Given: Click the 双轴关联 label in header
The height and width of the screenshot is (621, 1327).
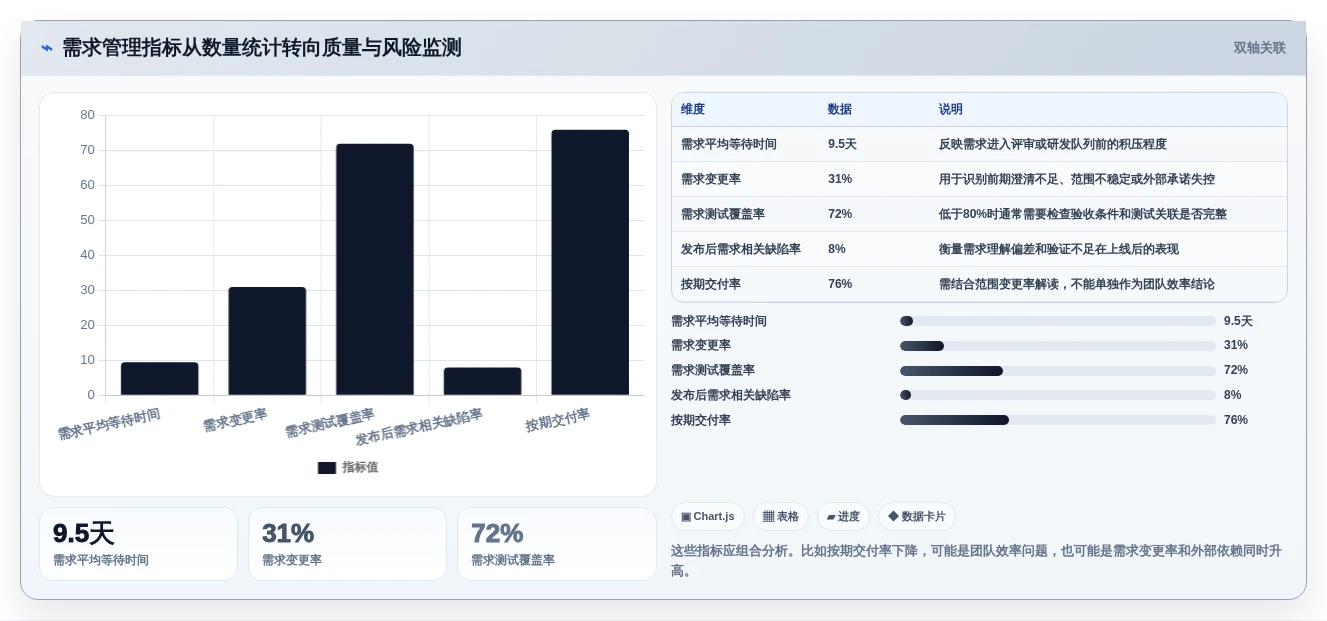Looking at the screenshot, I should point(1259,48).
